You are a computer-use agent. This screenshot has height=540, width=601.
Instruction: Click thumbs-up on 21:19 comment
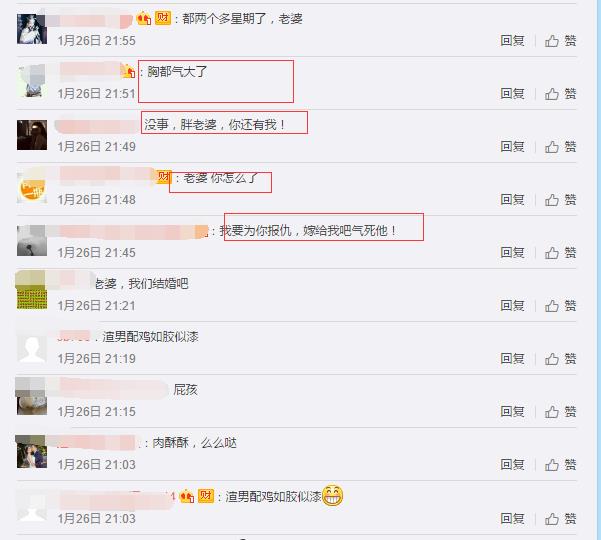552,359
